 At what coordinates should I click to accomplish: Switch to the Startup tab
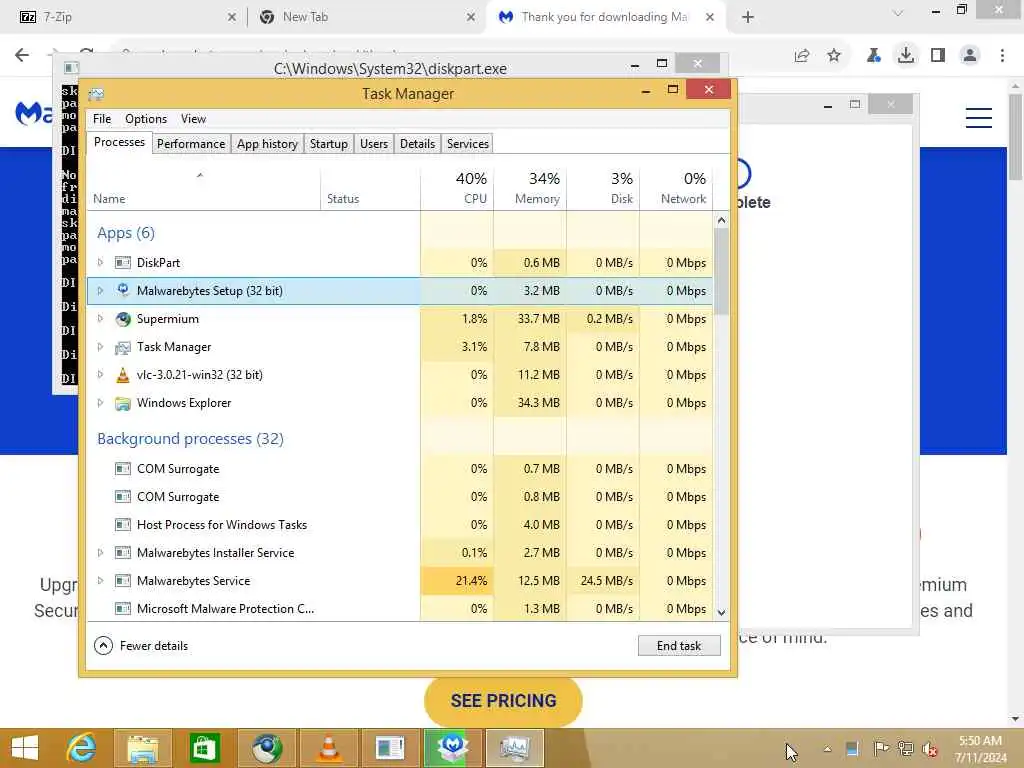328,144
